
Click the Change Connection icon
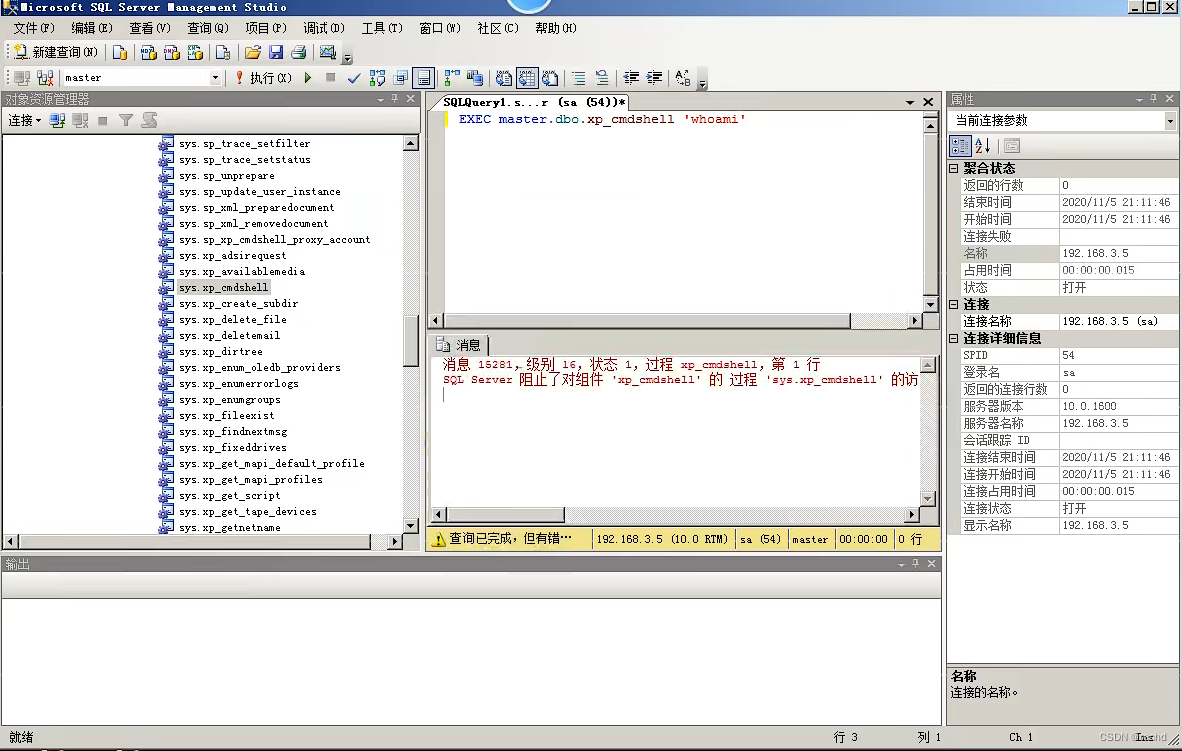click(x=45, y=78)
